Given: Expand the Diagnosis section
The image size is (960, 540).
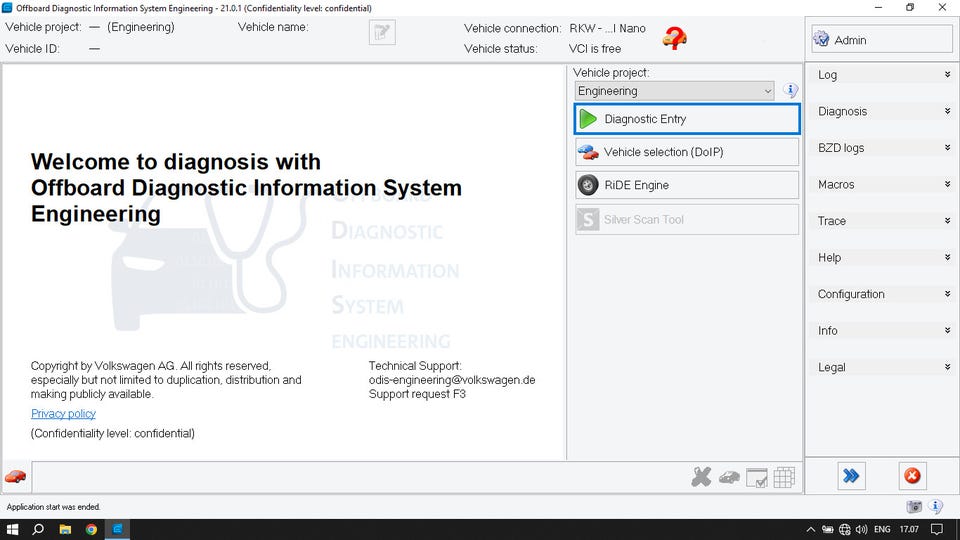Looking at the screenshot, I should (883, 111).
